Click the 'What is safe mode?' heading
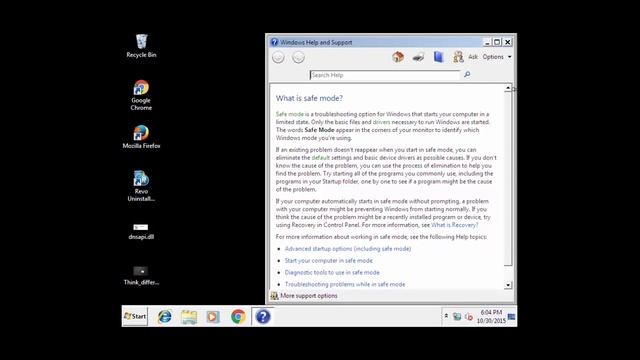The image size is (640, 360). (309, 98)
